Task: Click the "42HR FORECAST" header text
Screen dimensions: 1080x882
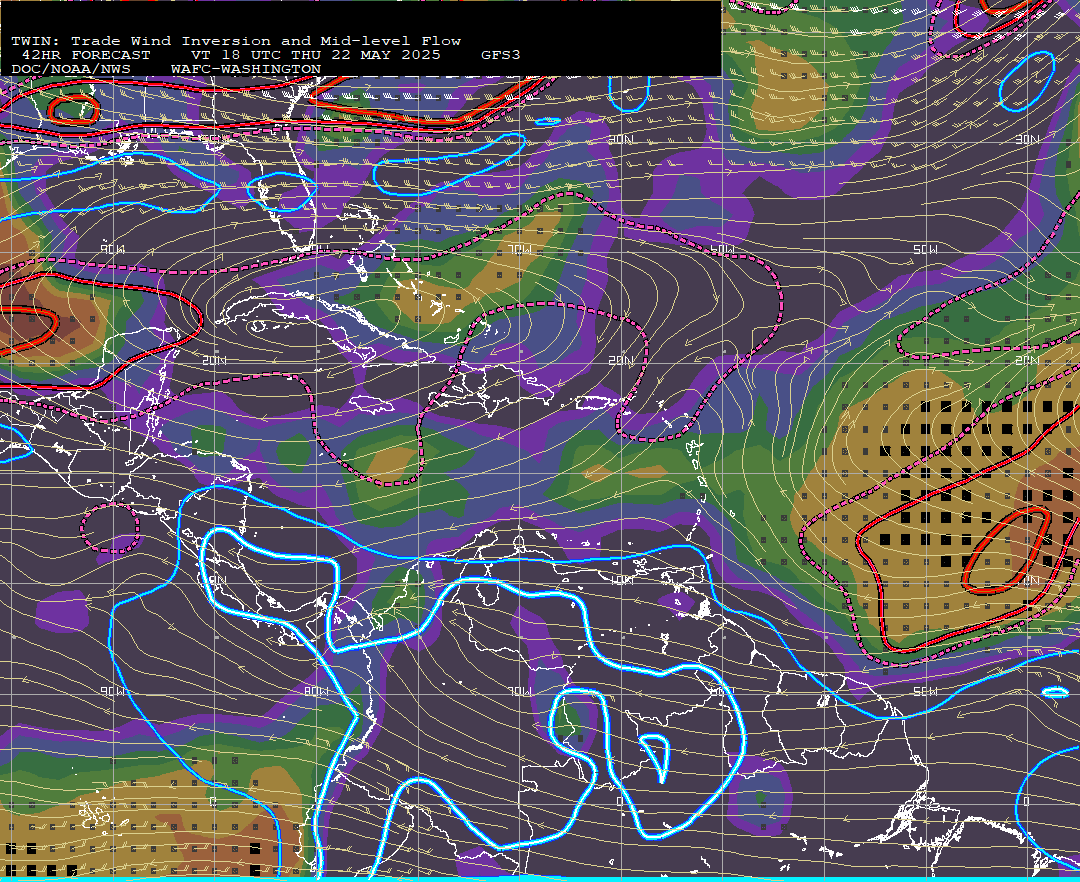Action: [86, 55]
